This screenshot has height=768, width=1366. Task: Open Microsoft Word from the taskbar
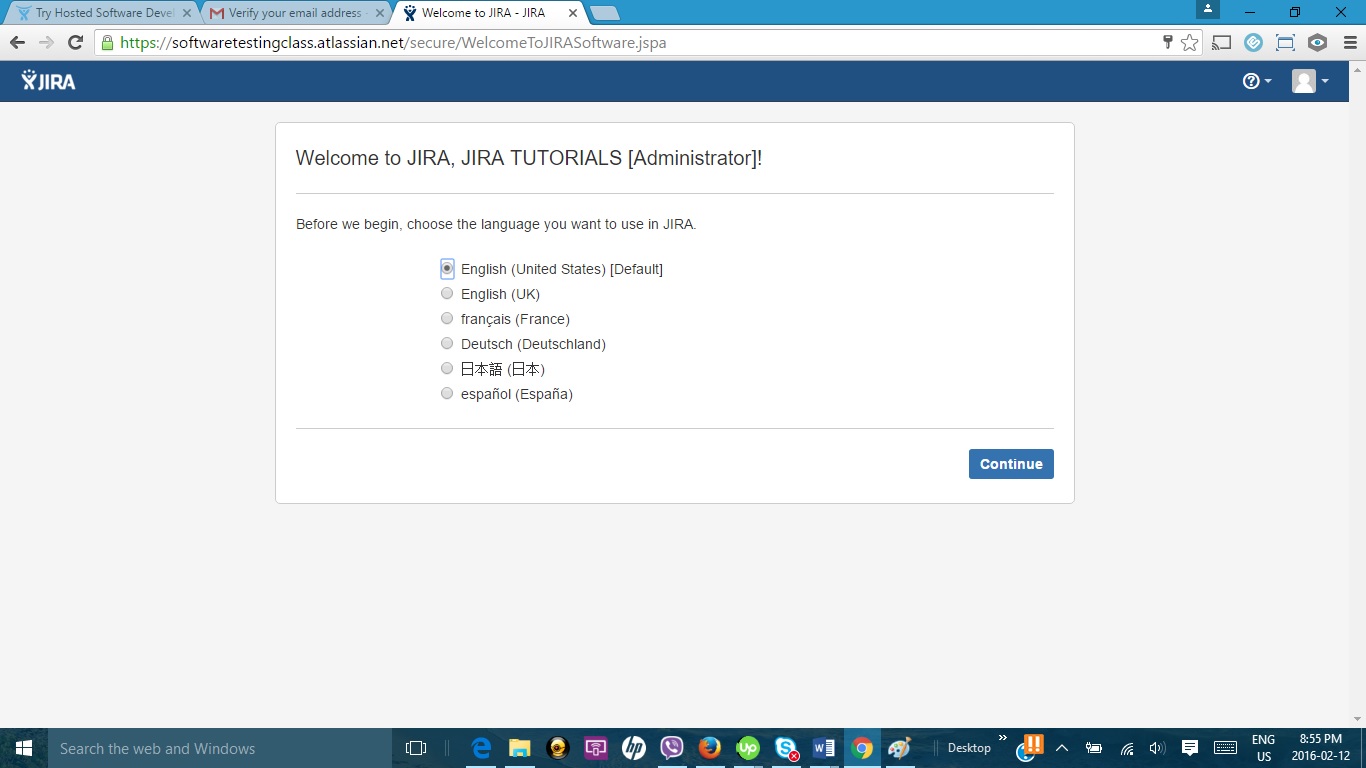pos(824,748)
